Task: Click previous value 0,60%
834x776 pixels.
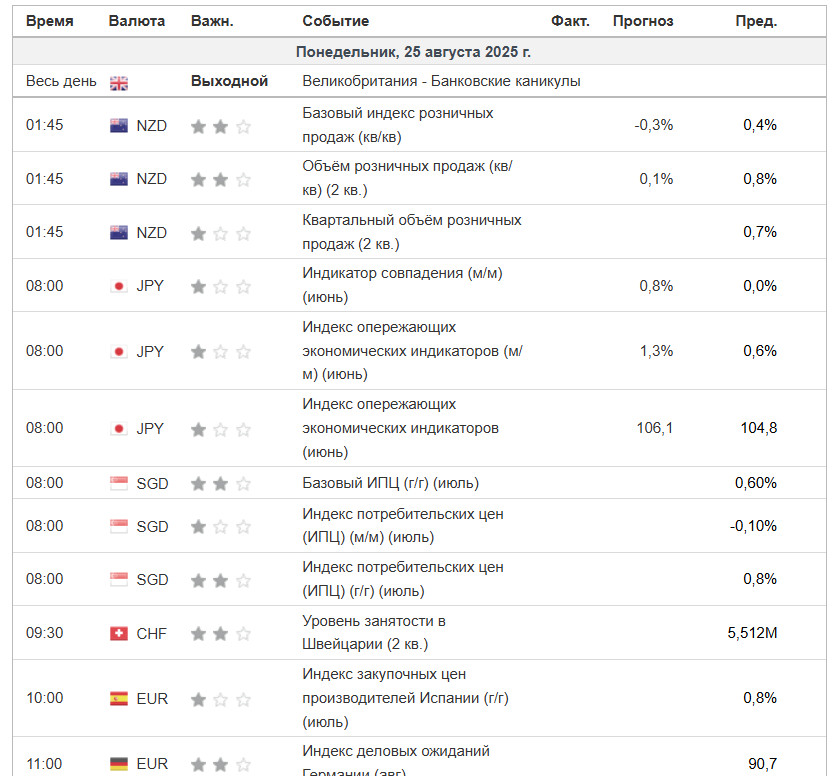Action: pos(756,483)
